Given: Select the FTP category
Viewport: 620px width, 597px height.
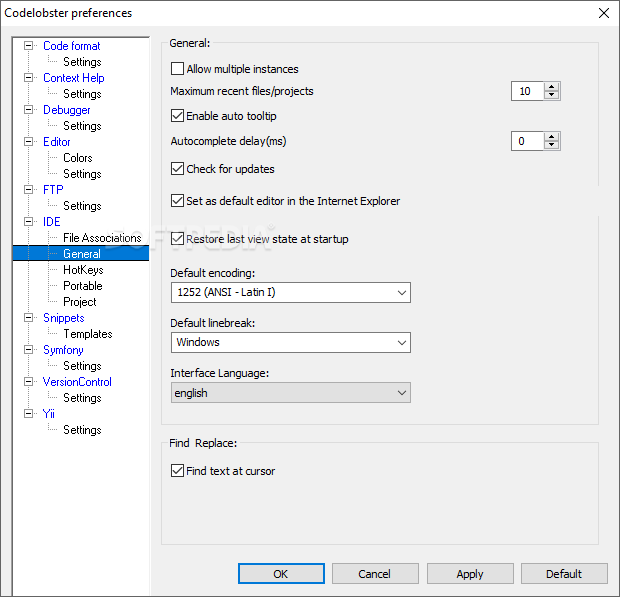Looking at the screenshot, I should click(53, 190).
